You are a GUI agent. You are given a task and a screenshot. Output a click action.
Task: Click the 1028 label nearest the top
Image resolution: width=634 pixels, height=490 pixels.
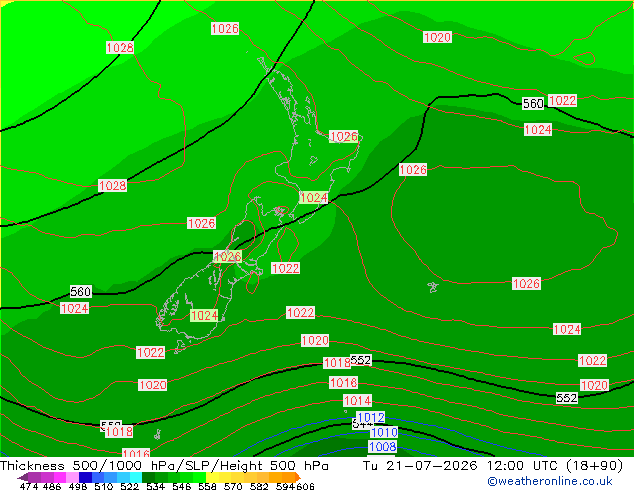[120, 48]
